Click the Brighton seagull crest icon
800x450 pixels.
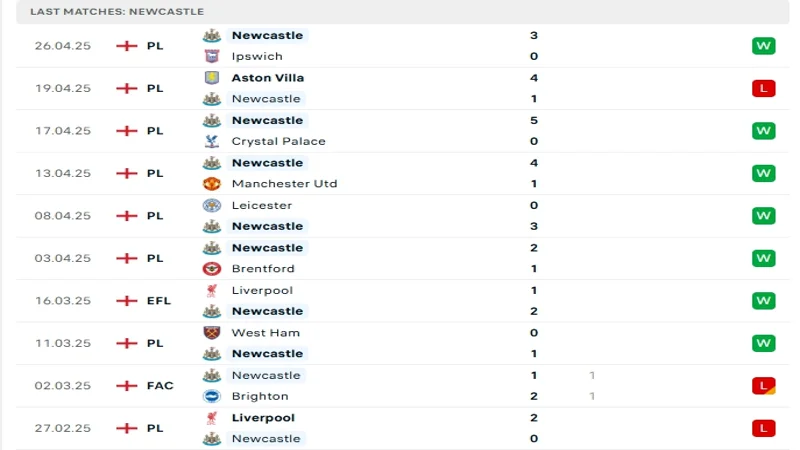coord(211,396)
